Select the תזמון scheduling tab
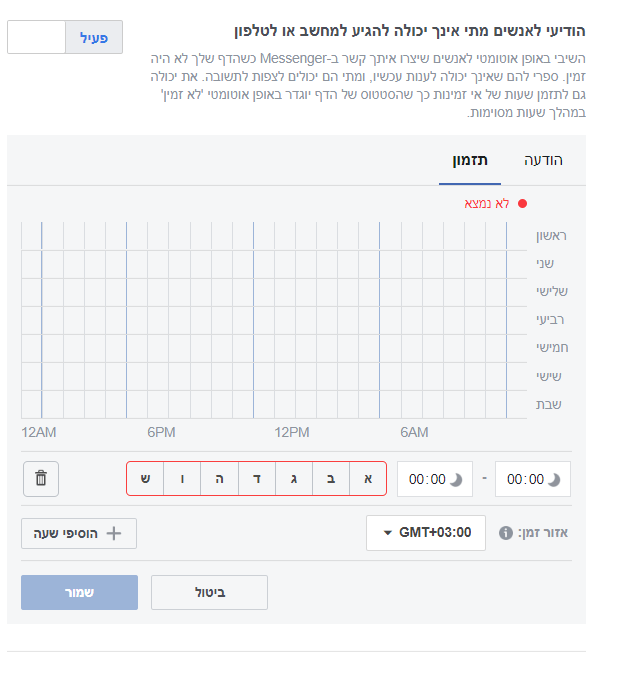 click(x=469, y=160)
